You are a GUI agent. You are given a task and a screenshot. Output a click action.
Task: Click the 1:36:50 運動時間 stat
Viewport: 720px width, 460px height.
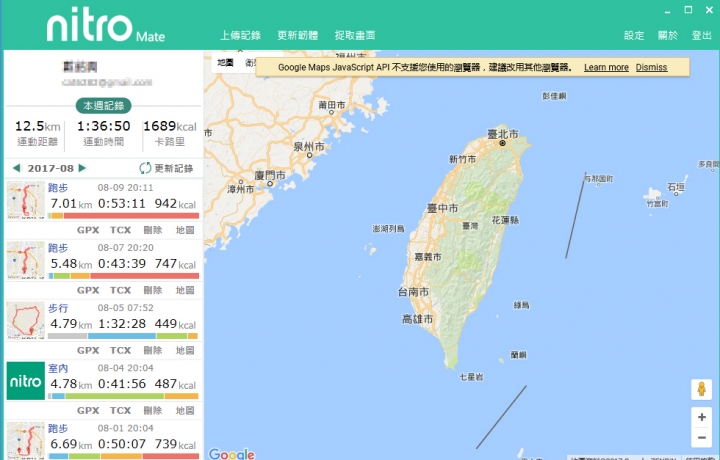tap(104, 133)
